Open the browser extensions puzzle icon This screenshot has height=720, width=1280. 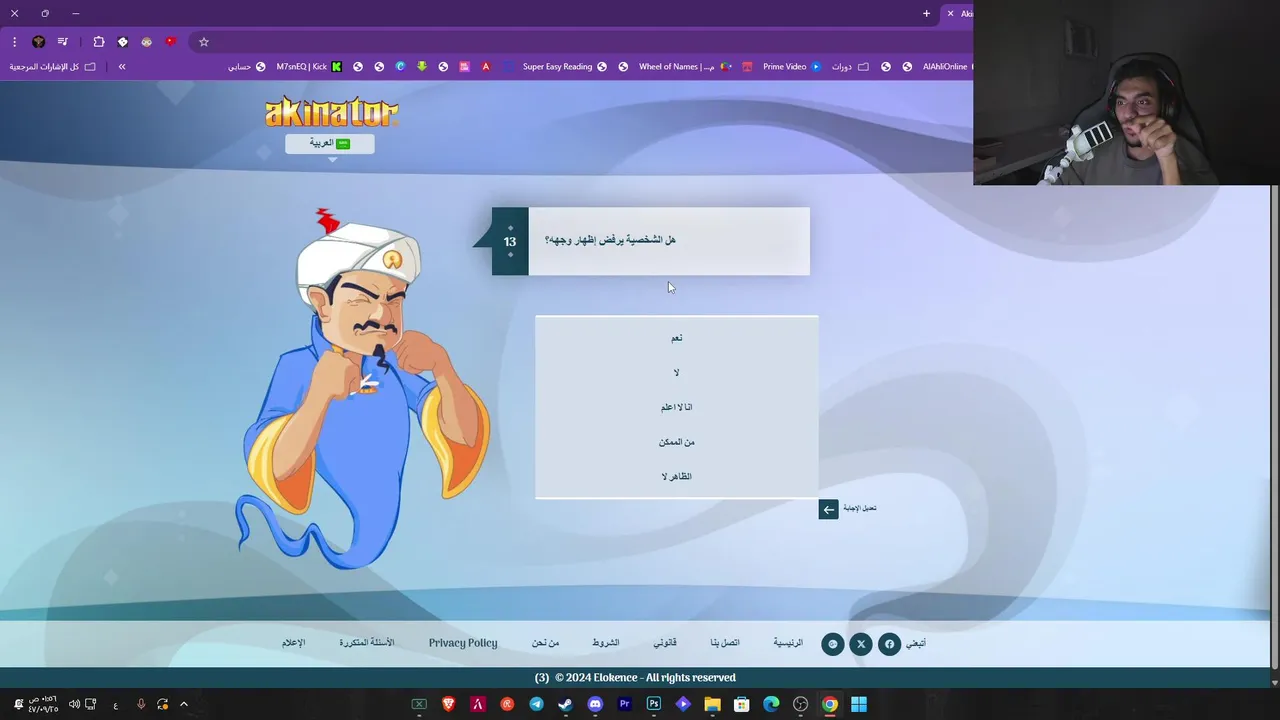point(98,42)
